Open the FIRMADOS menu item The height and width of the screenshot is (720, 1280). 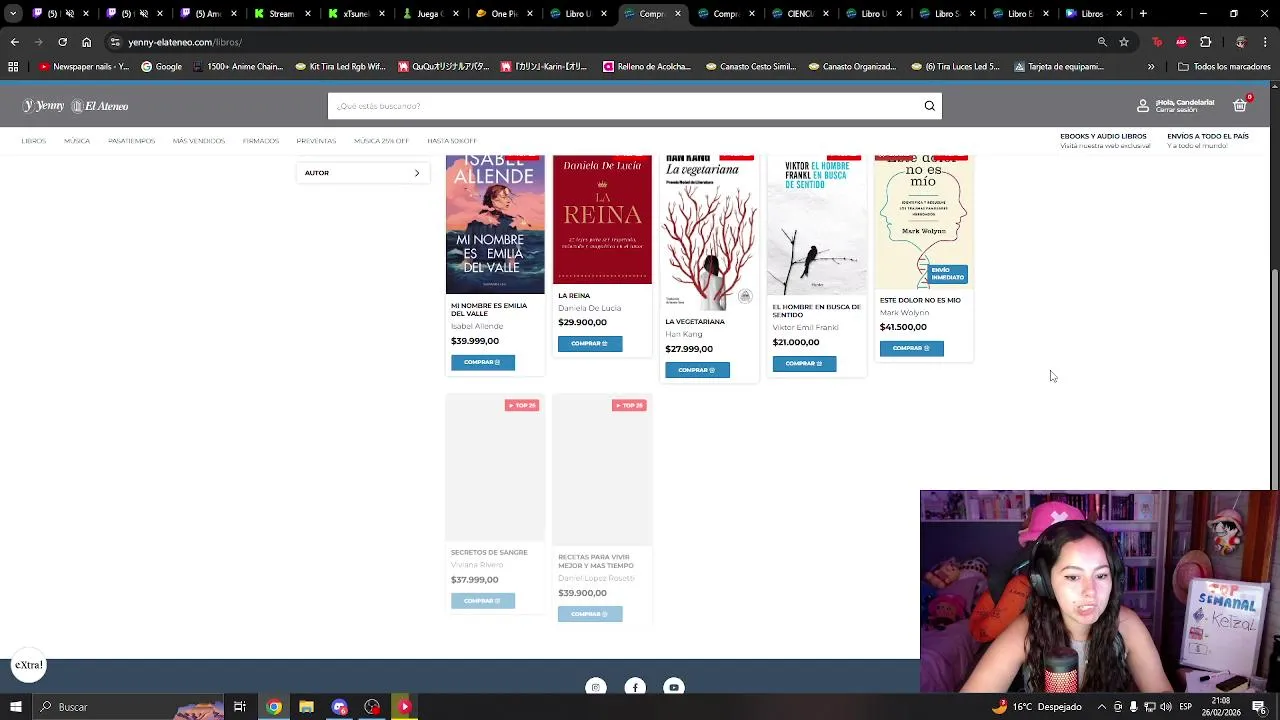pos(261,141)
